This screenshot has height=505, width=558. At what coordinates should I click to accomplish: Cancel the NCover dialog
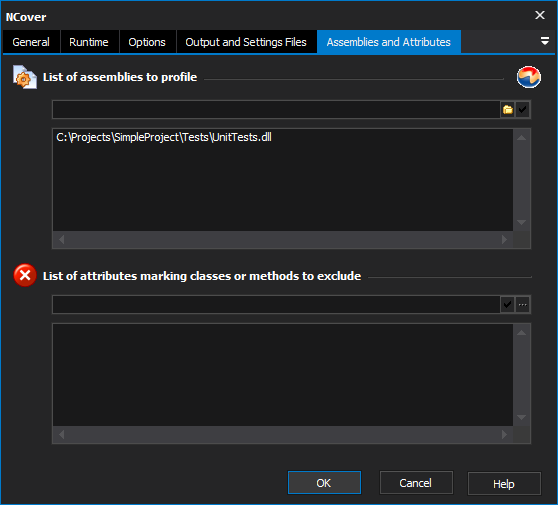[416, 483]
